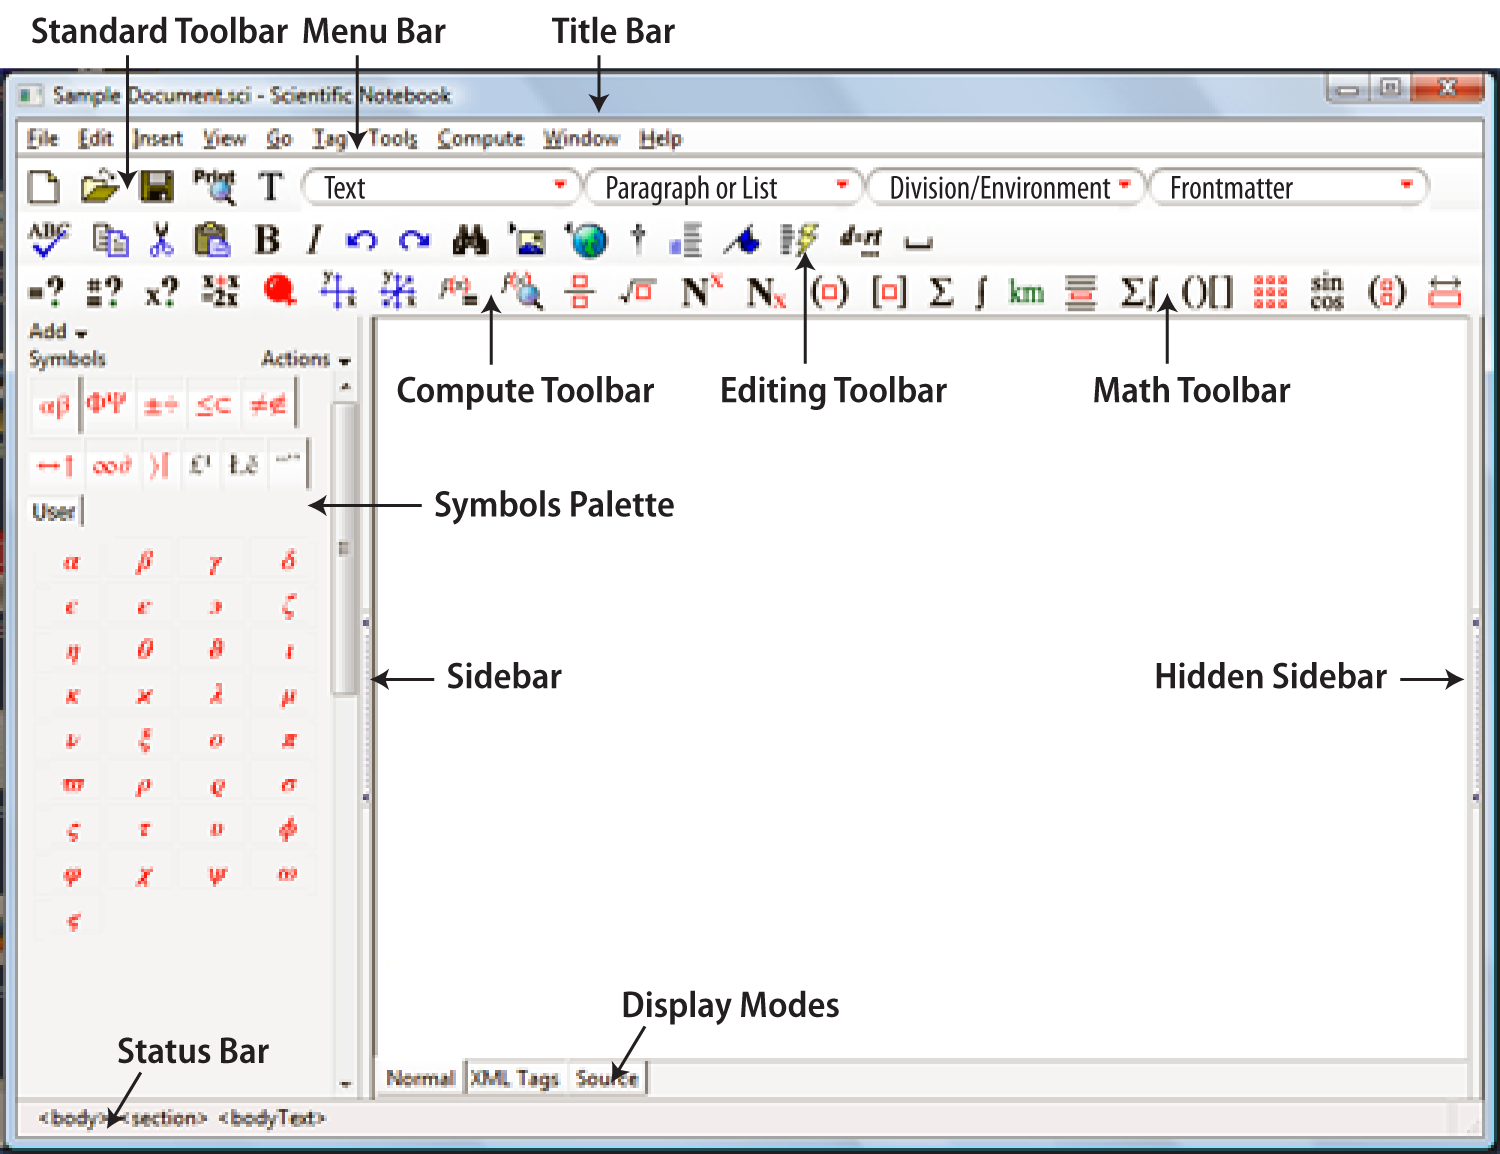Open Print Preview from the toolbar
The height and width of the screenshot is (1154, 1500).
pyautogui.click(x=214, y=187)
